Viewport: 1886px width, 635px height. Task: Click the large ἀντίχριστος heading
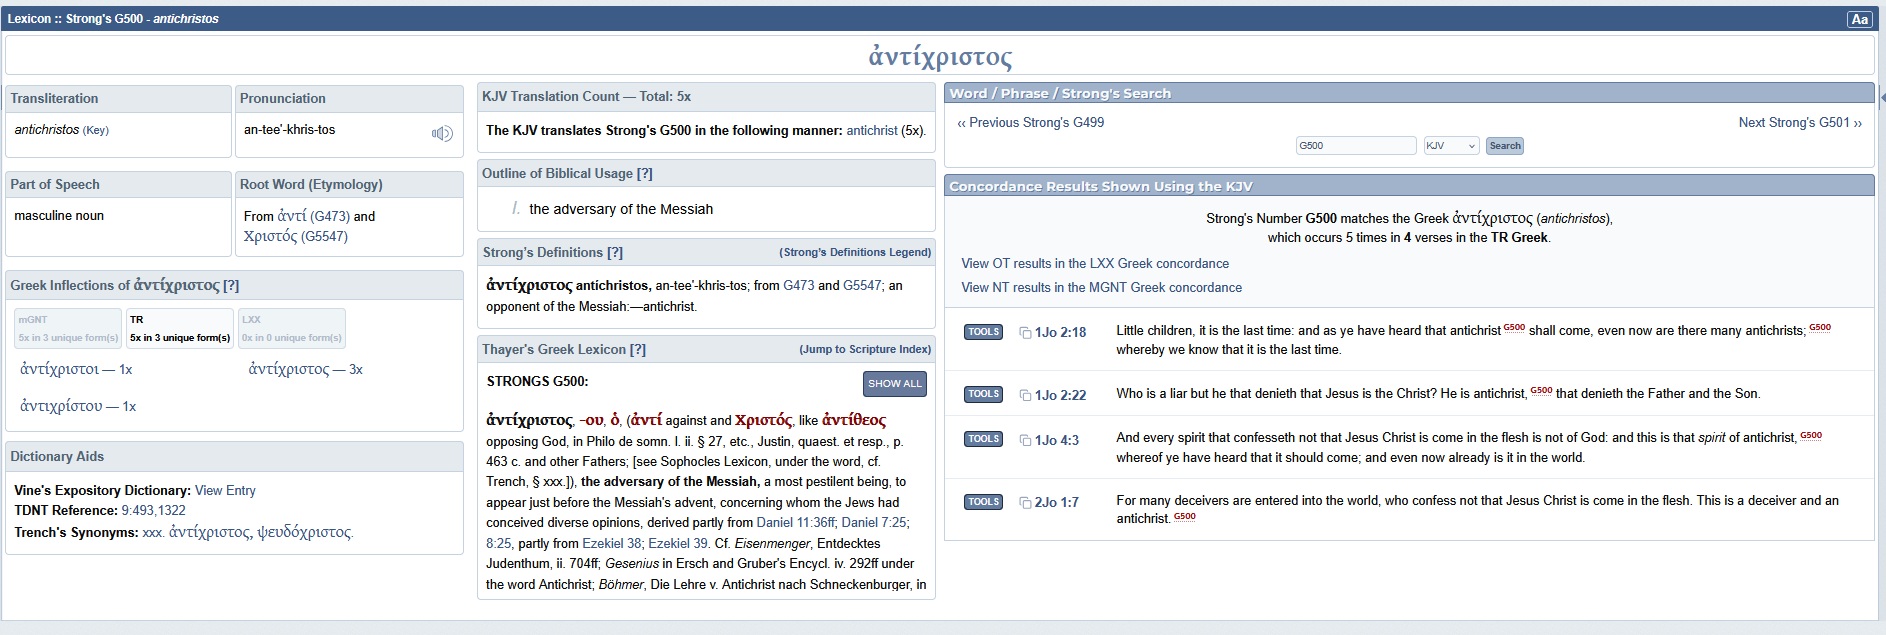point(940,56)
